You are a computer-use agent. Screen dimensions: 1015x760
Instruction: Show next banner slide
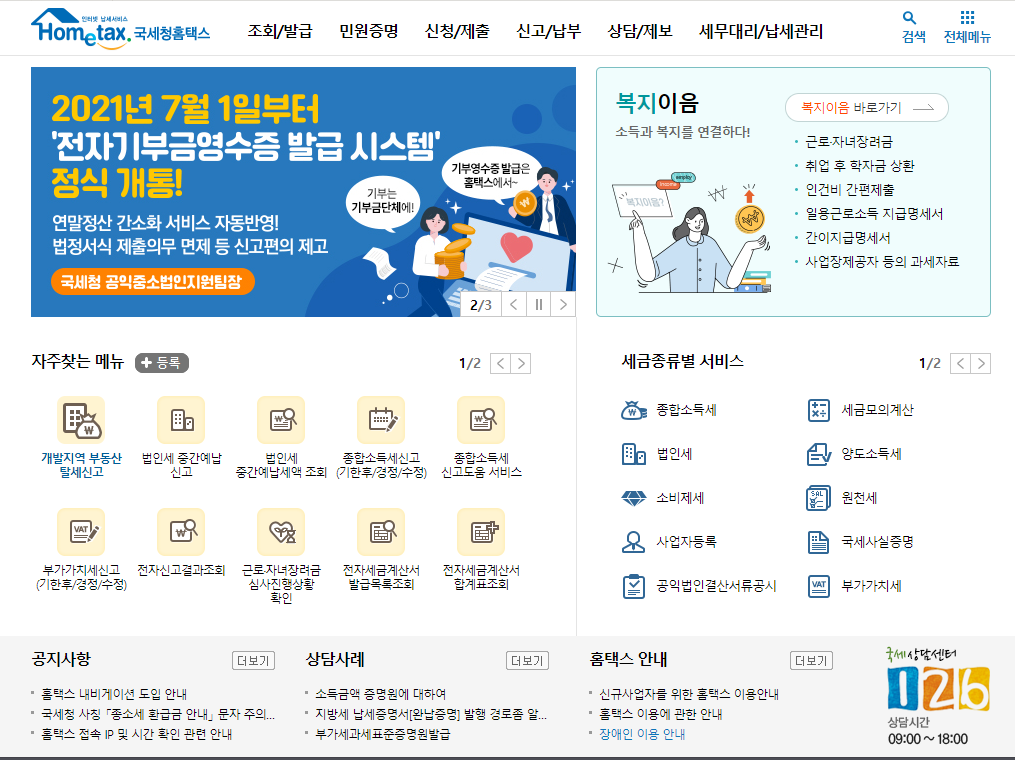click(563, 305)
